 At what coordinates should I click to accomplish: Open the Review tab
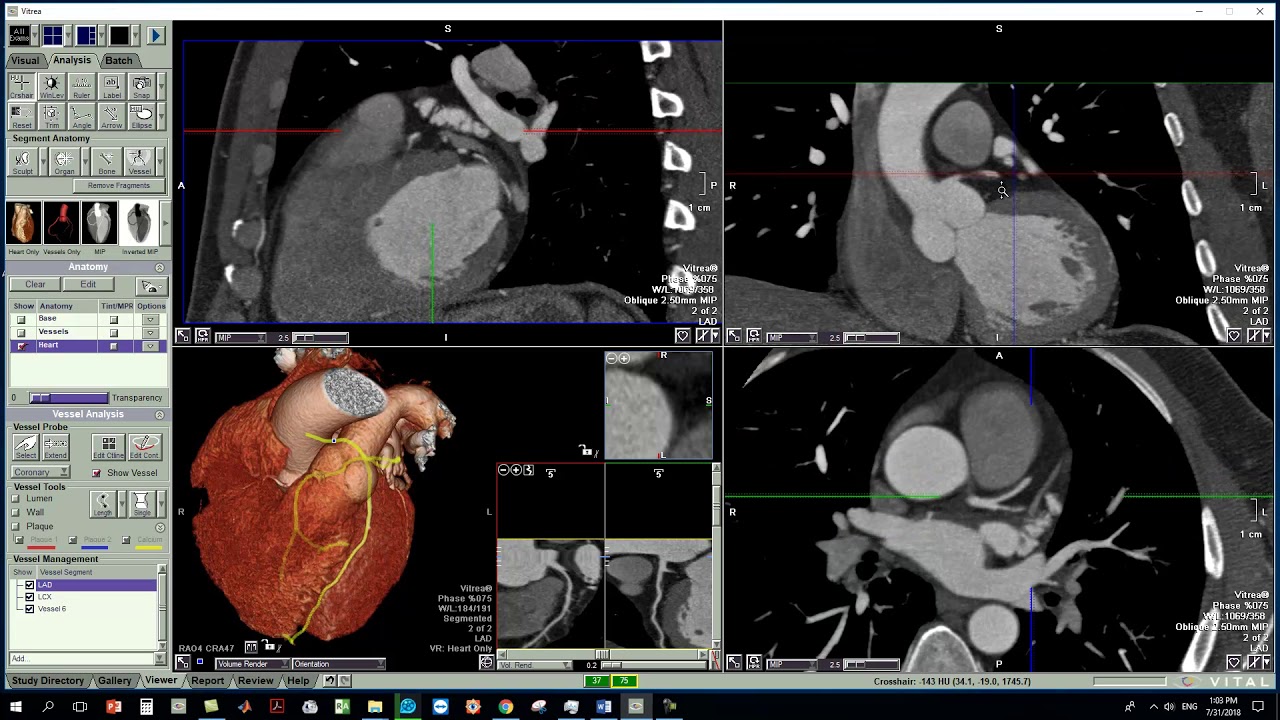255,681
